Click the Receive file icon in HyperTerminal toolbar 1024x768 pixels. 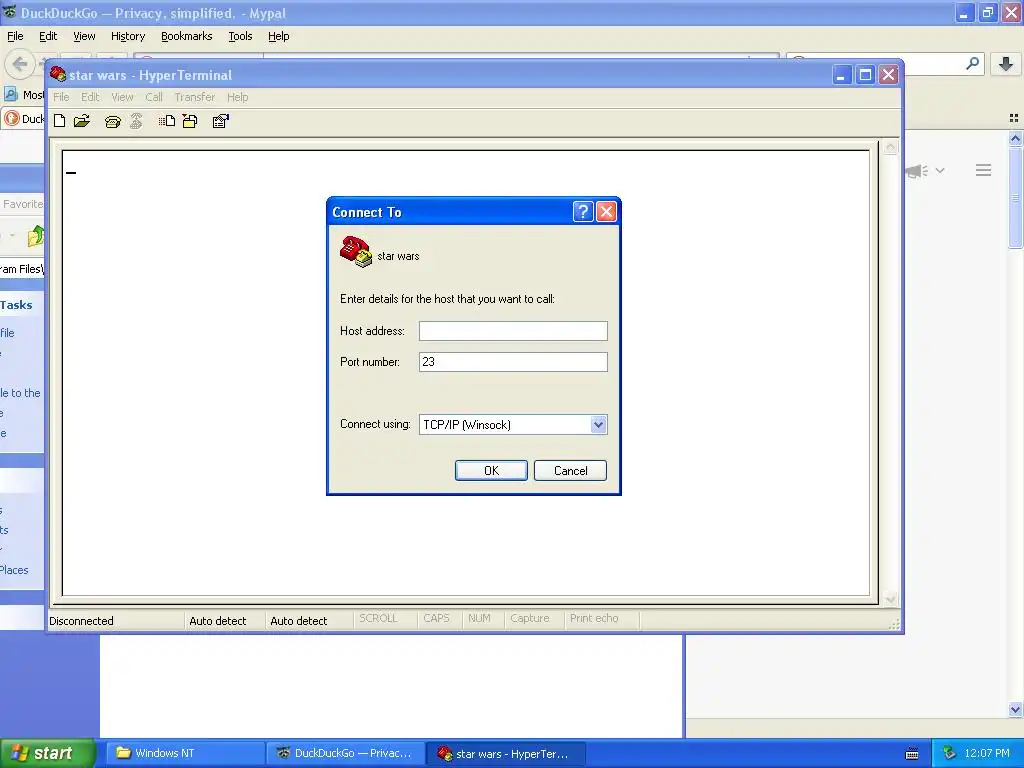[x=190, y=121]
